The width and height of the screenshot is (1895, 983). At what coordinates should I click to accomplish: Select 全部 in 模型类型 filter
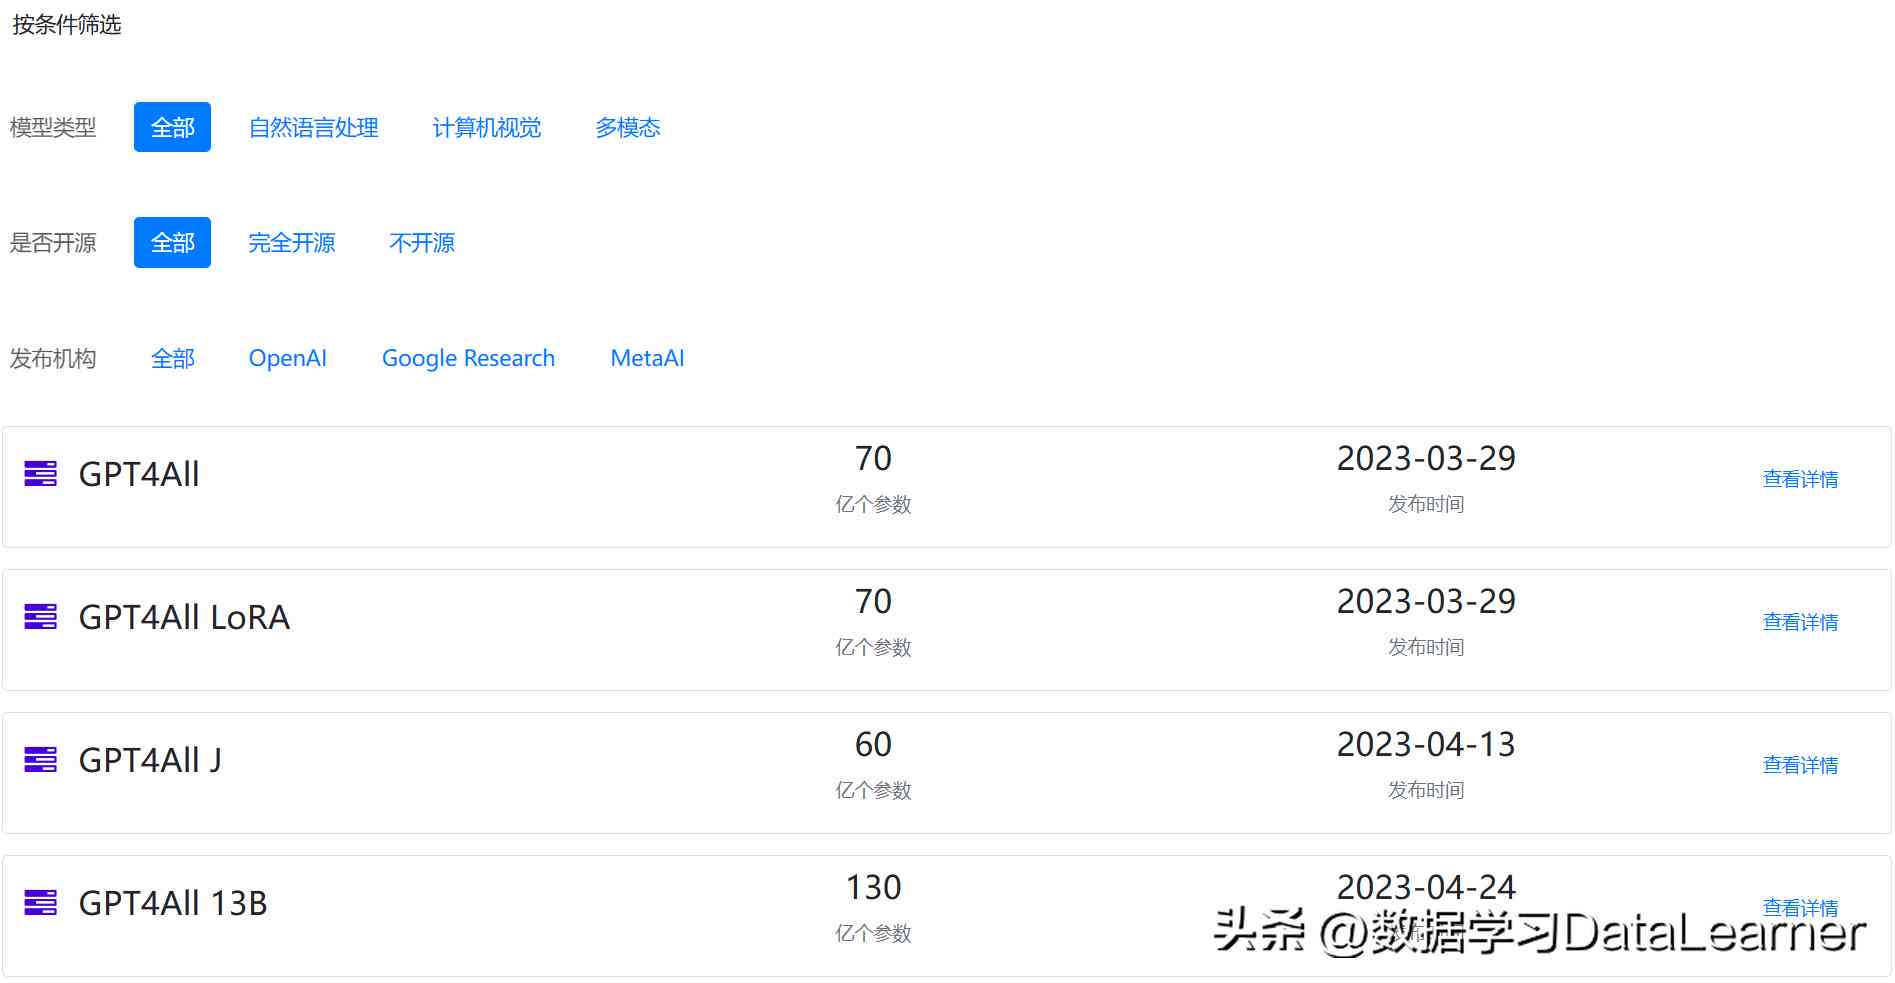coord(172,127)
